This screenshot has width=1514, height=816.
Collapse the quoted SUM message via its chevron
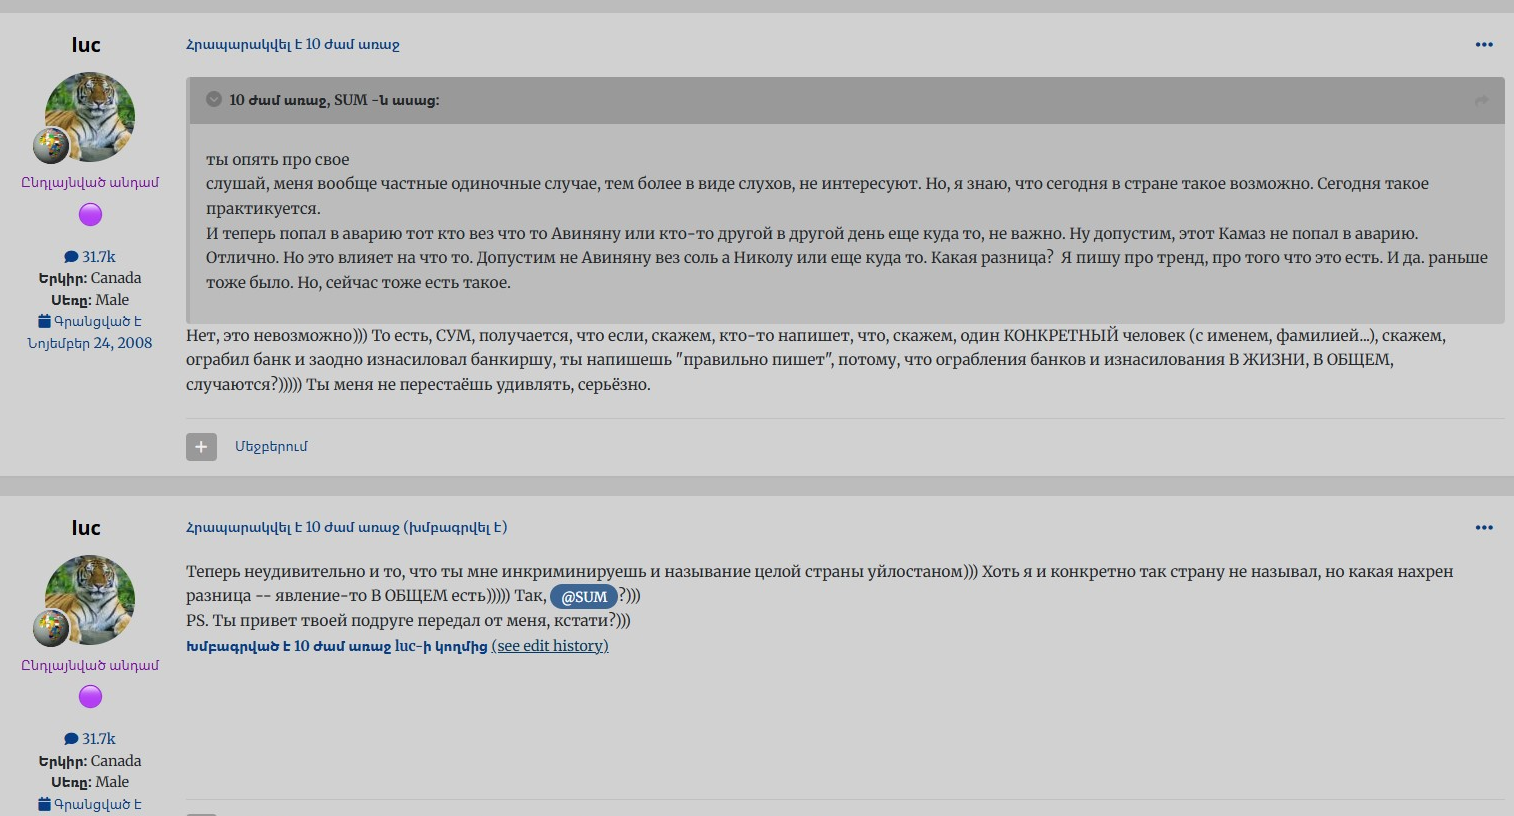[214, 99]
